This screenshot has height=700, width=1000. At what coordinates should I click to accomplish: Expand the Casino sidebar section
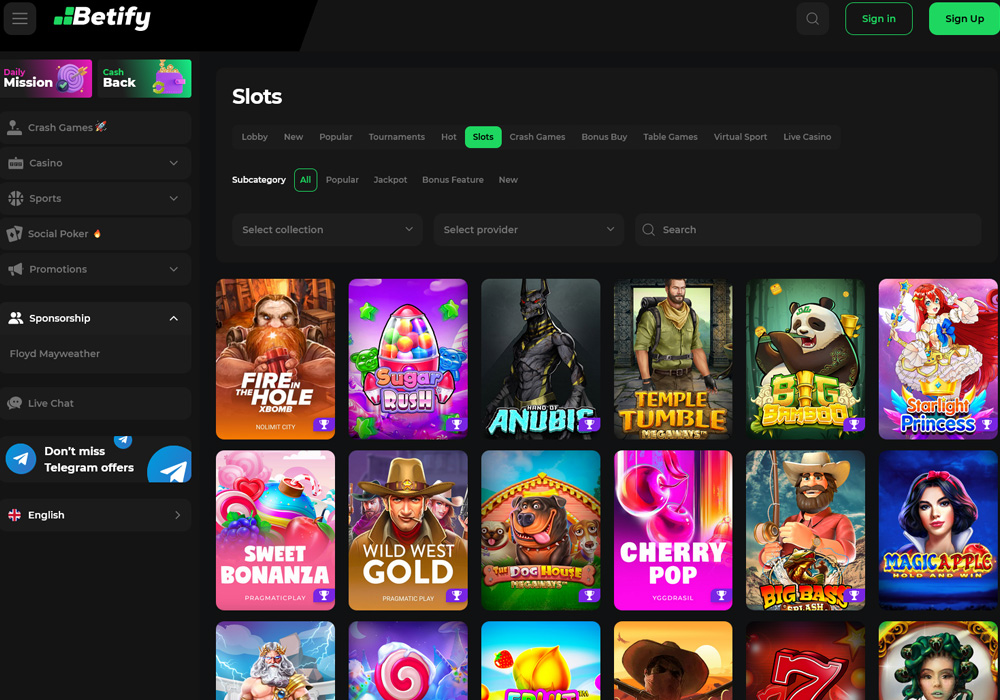(173, 163)
